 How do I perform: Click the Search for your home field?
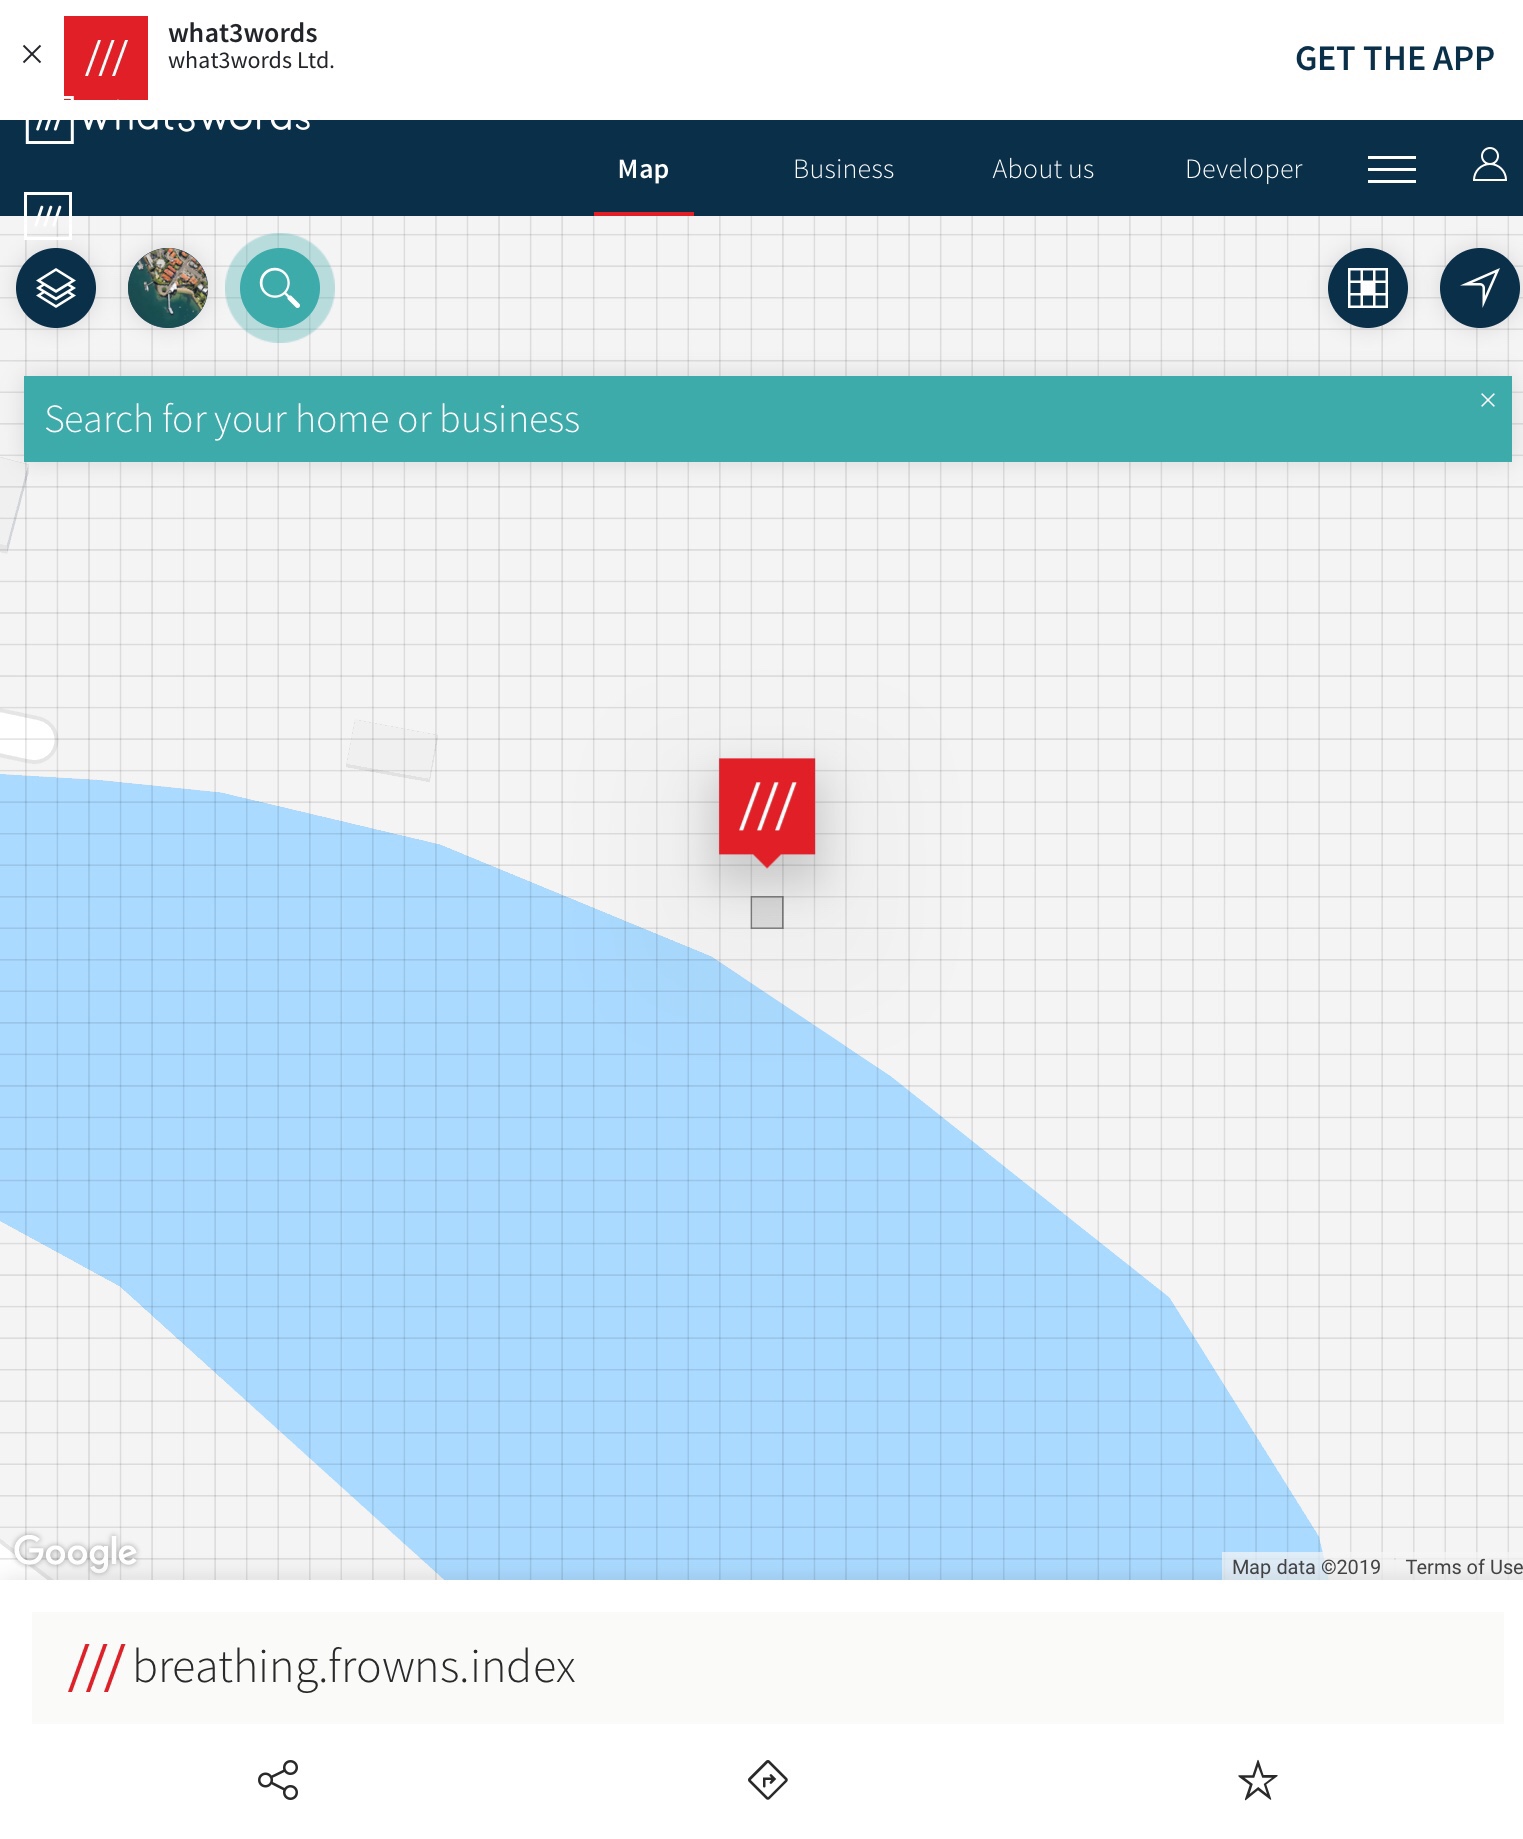700,419
